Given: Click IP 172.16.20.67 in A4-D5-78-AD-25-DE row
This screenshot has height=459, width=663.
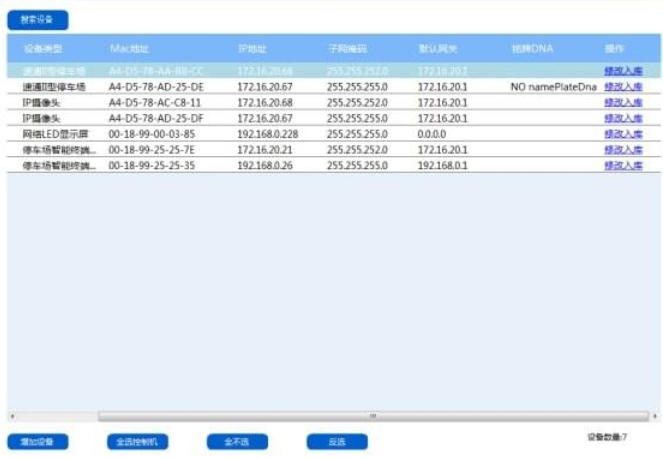Looking at the screenshot, I should (265, 87).
